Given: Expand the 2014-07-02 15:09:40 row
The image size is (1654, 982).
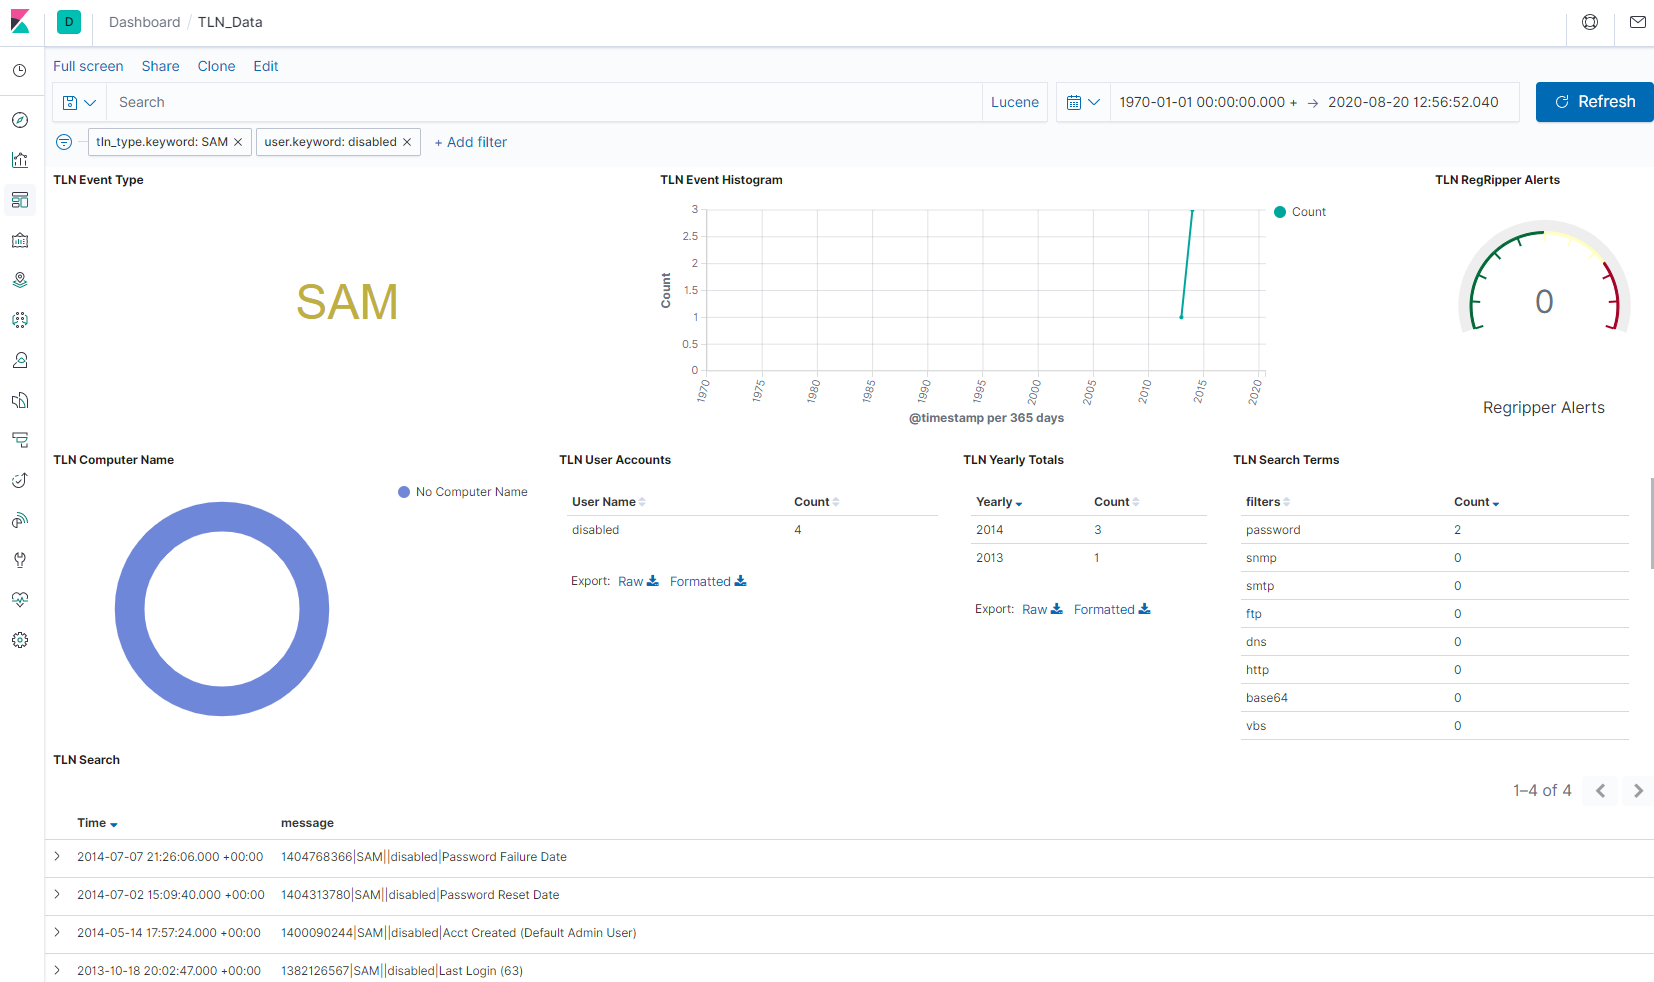Looking at the screenshot, I should click(x=57, y=894).
